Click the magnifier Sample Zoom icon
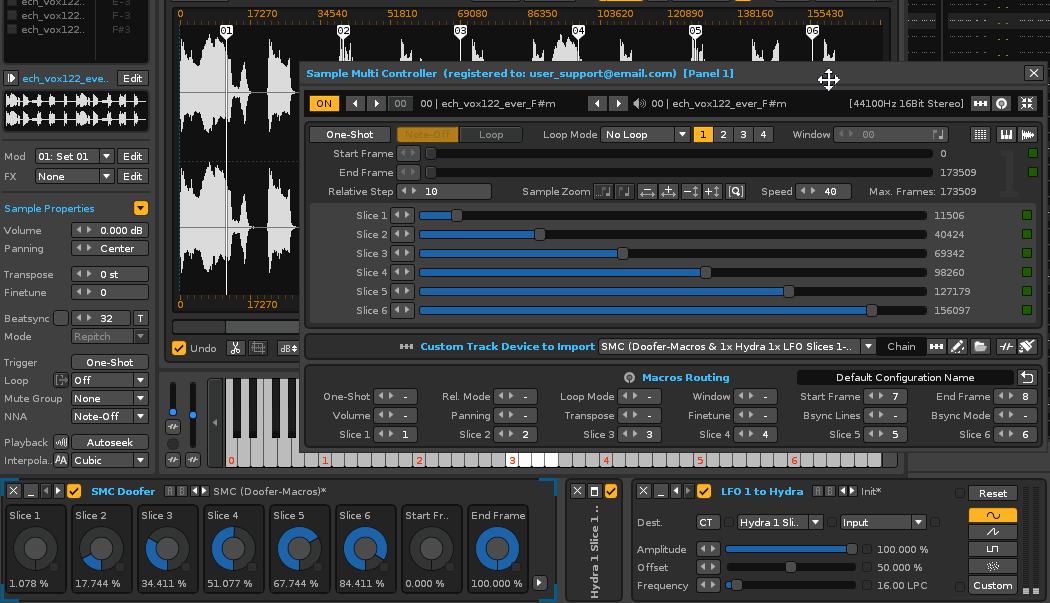The width and height of the screenshot is (1050, 603). [735, 192]
